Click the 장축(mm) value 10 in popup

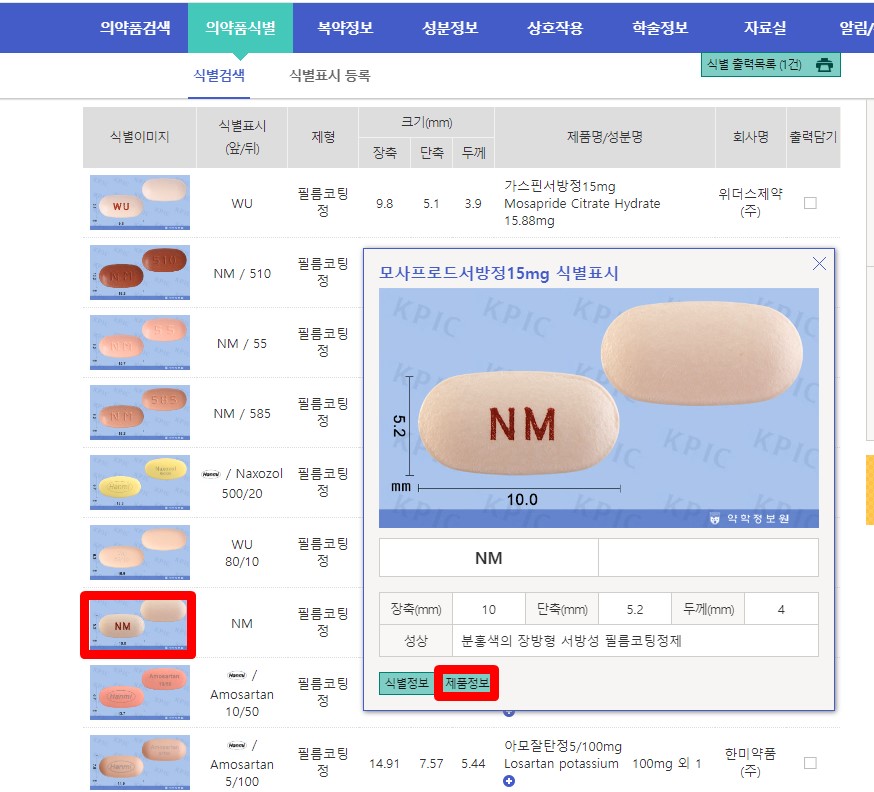click(x=489, y=610)
